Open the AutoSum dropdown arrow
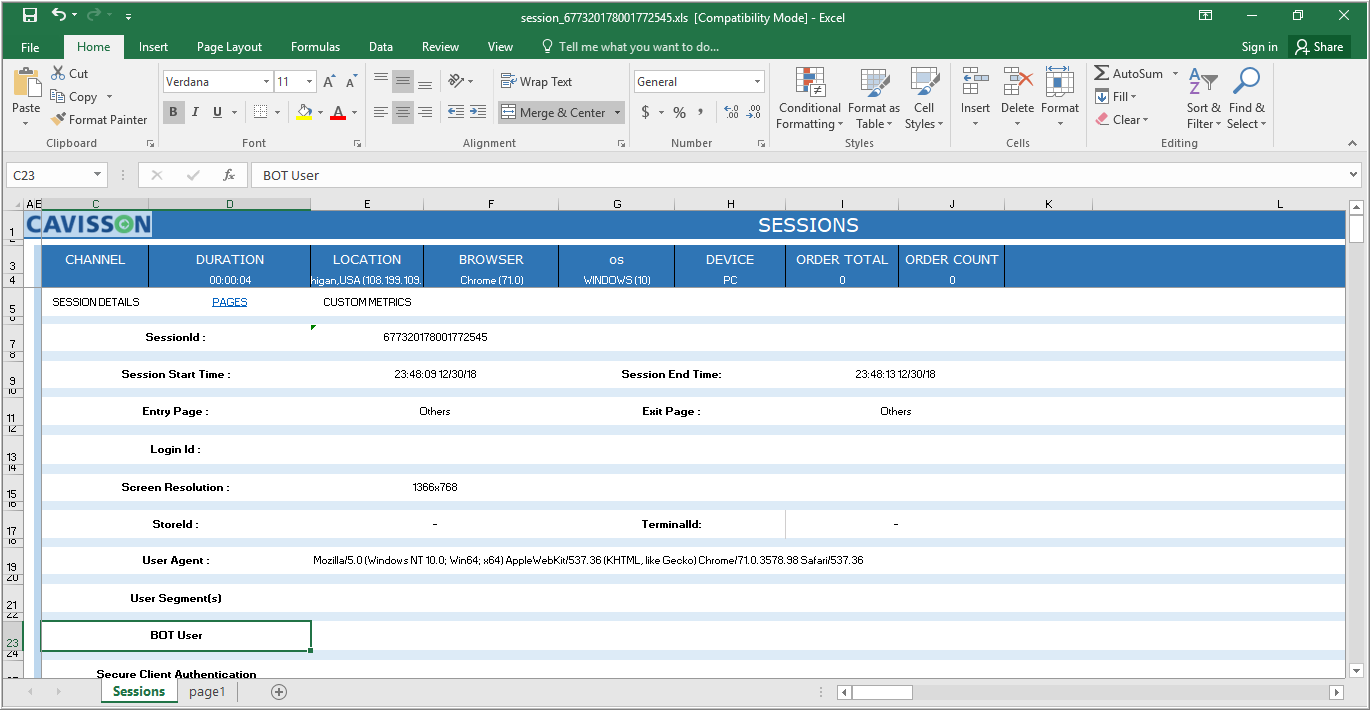1370x710 pixels. tap(1176, 74)
